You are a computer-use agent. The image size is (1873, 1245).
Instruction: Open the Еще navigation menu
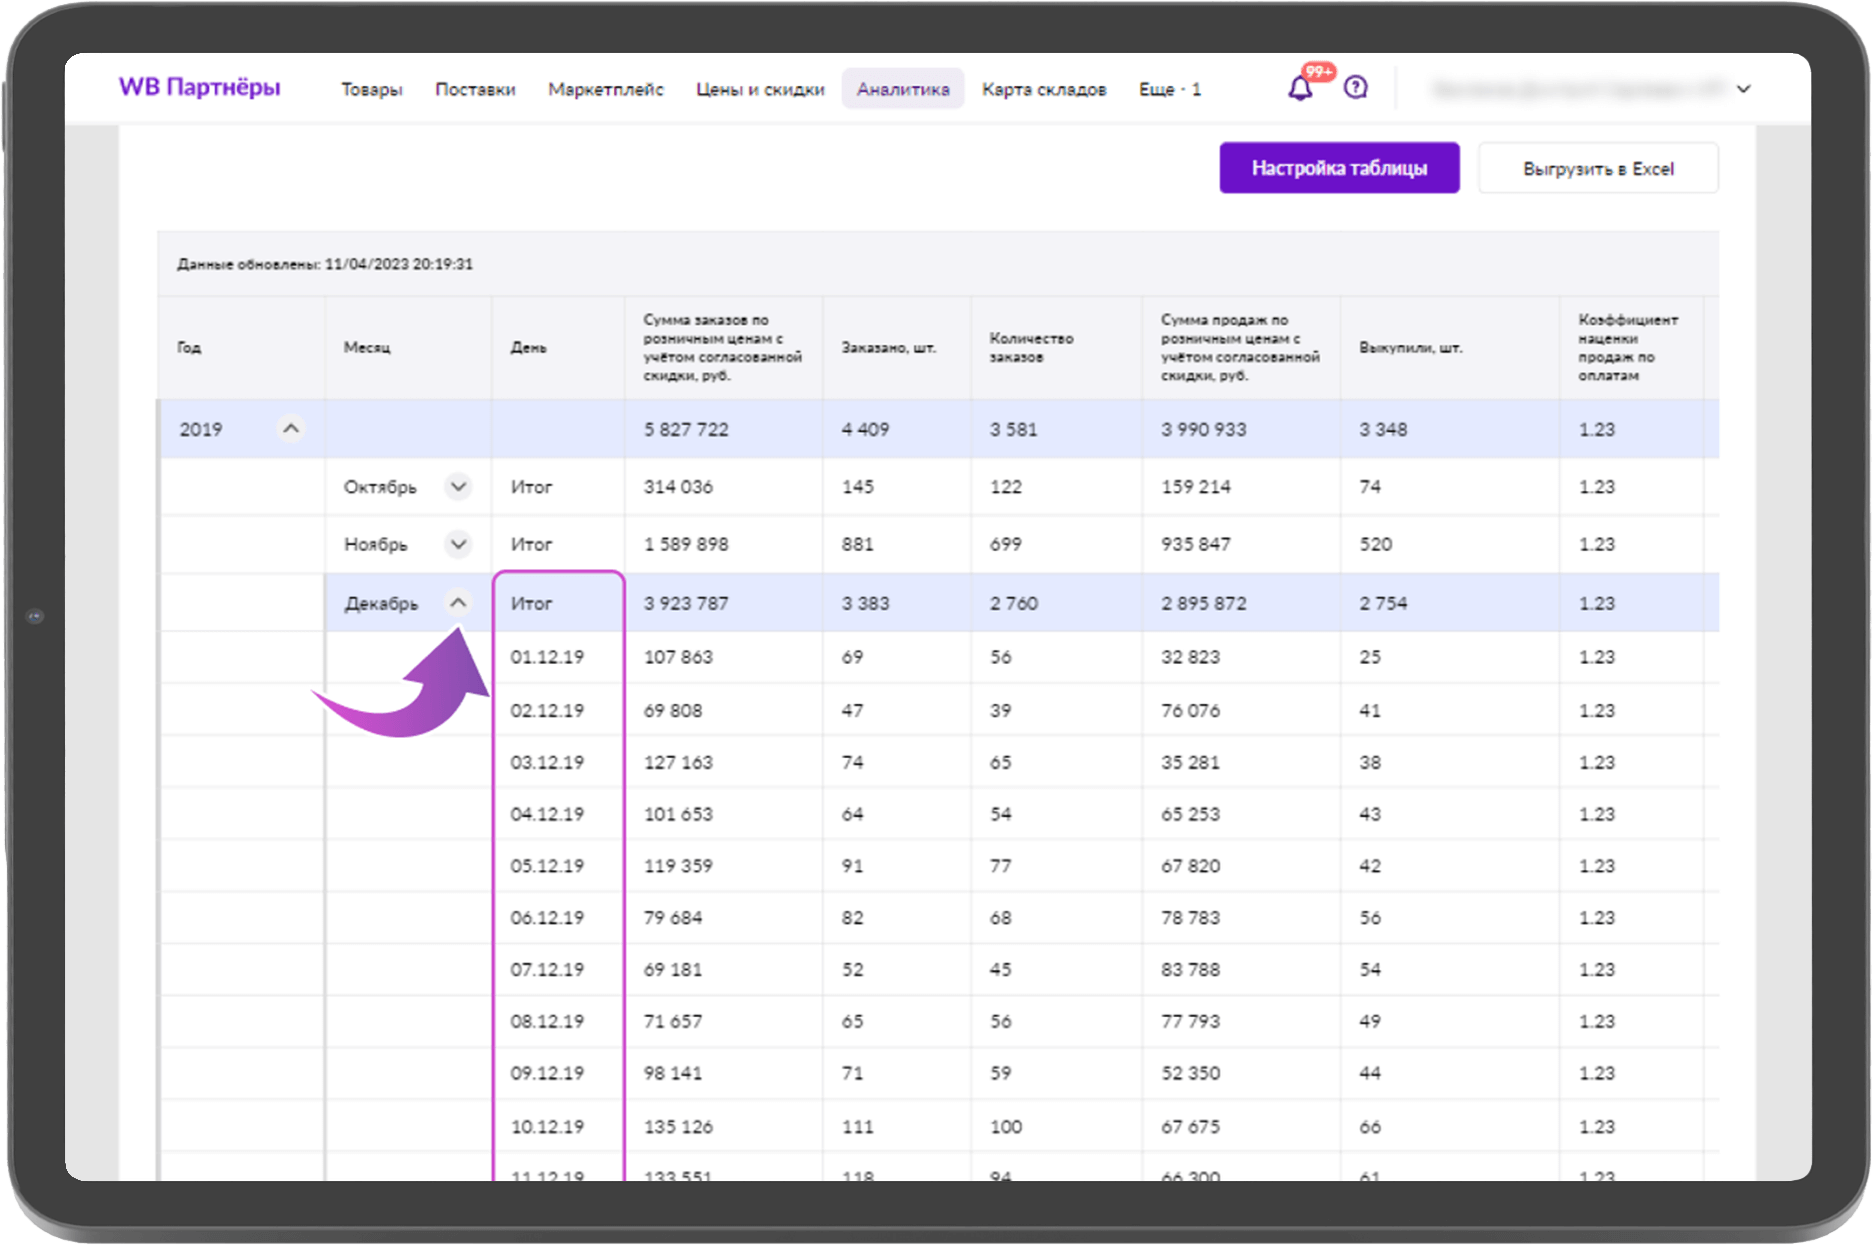tap(1168, 89)
